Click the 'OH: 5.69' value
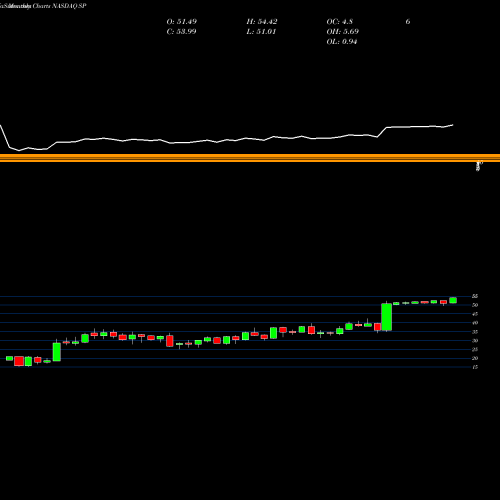The width and height of the screenshot is (500, 500). coord(342,32)
